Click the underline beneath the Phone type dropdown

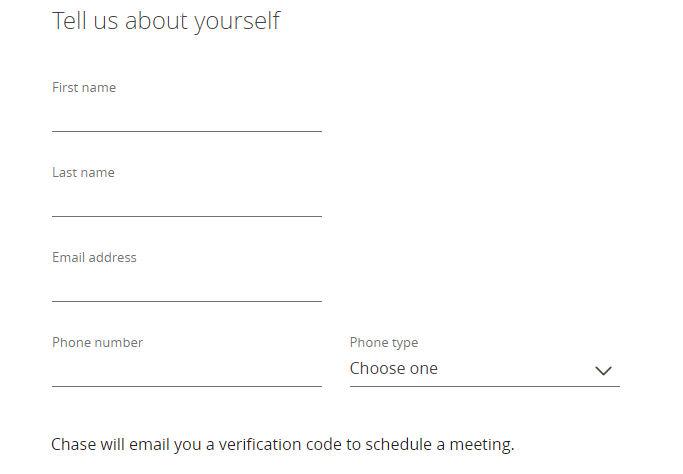(484, 386)
